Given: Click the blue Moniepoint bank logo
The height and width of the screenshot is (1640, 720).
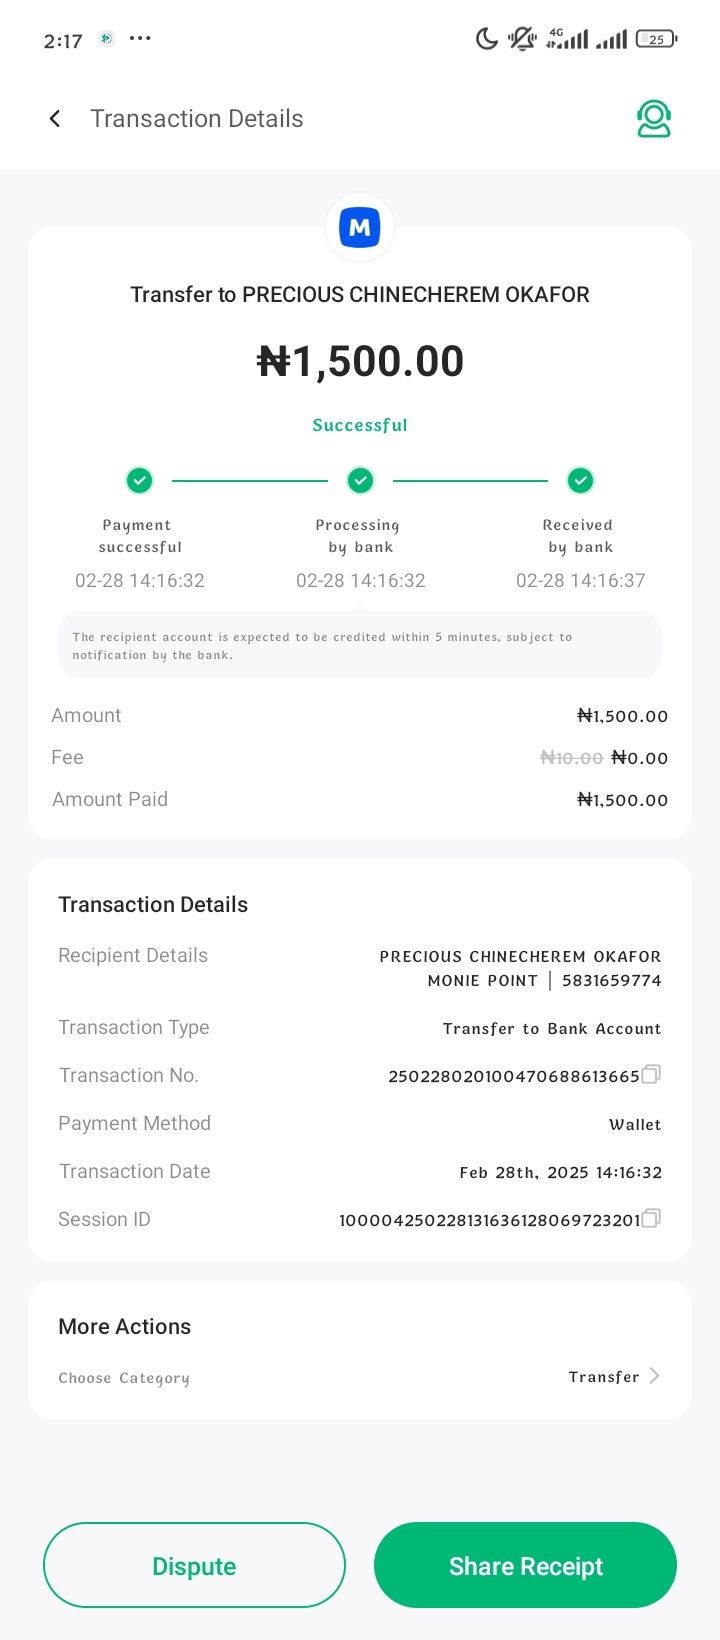Looking at the screenshot, I should coord(360,228).
